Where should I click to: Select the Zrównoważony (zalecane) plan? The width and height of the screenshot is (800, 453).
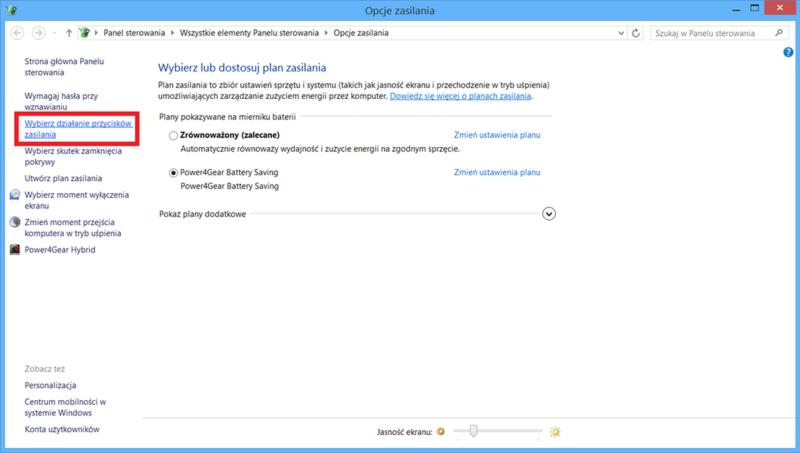pos(173,136)
